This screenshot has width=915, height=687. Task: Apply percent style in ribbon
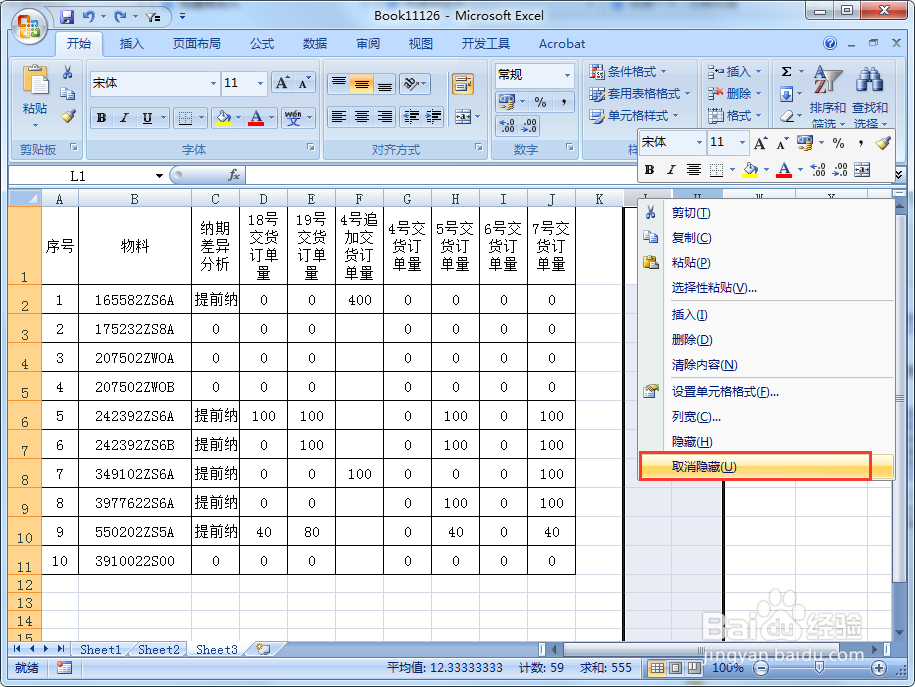pos(540,102)
